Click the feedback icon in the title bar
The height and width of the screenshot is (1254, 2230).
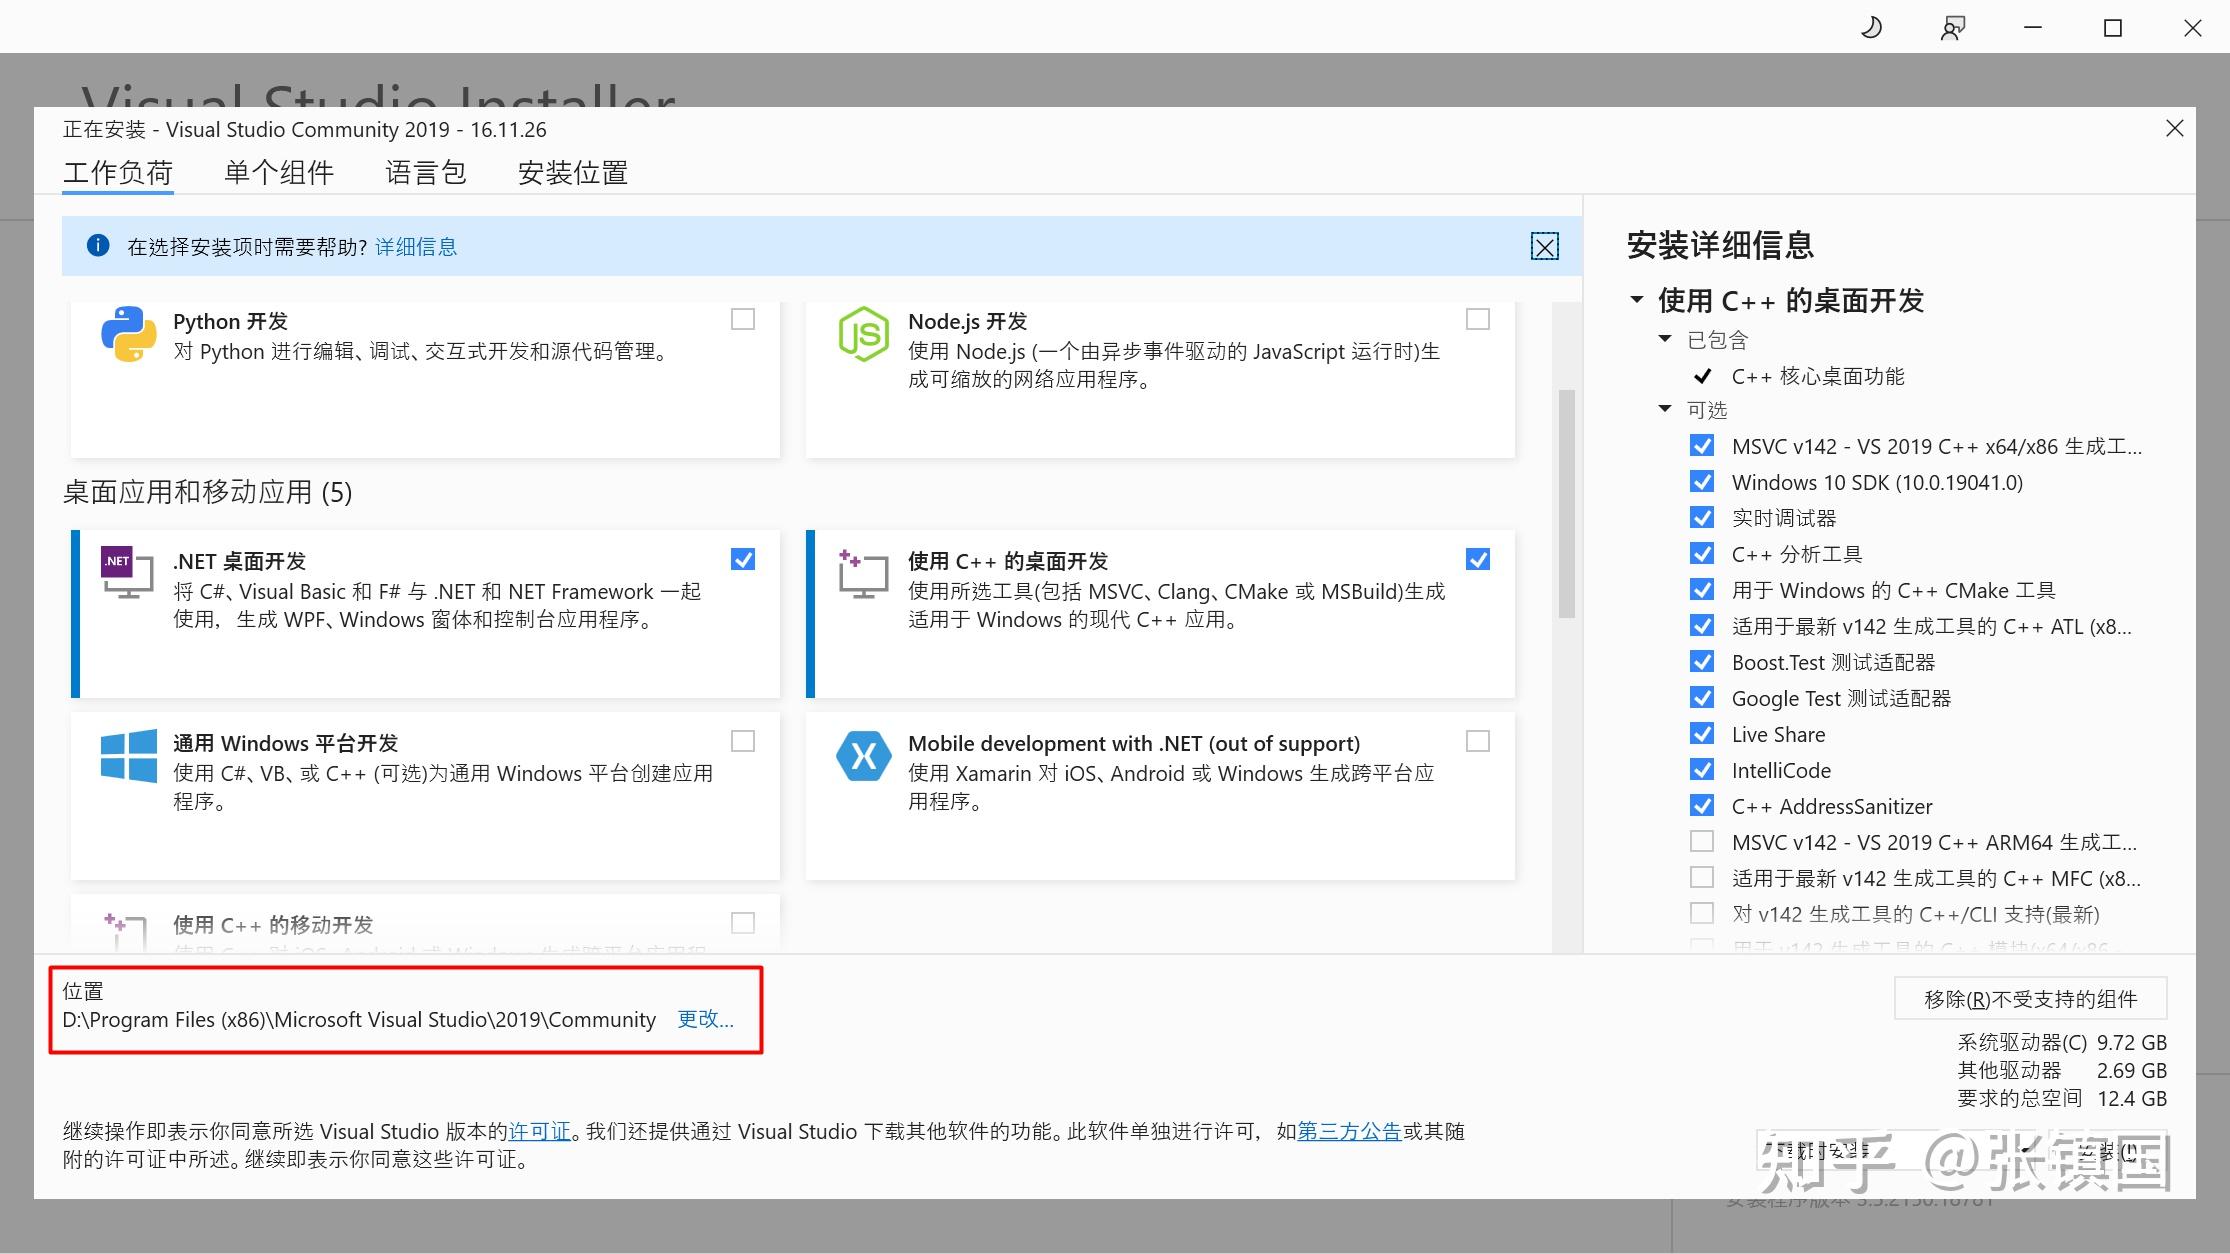(1951, 27)
